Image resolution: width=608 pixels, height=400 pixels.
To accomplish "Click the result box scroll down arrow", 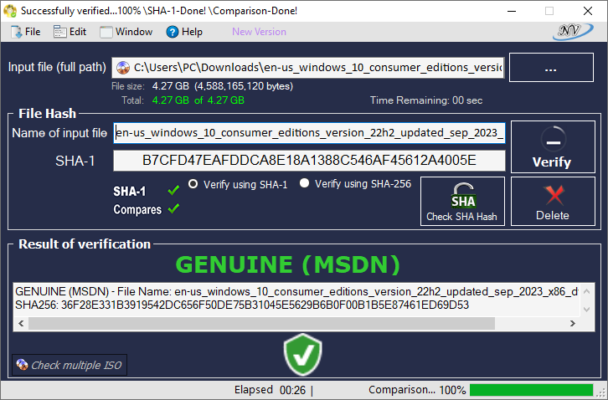I will (x=586, y=309).
